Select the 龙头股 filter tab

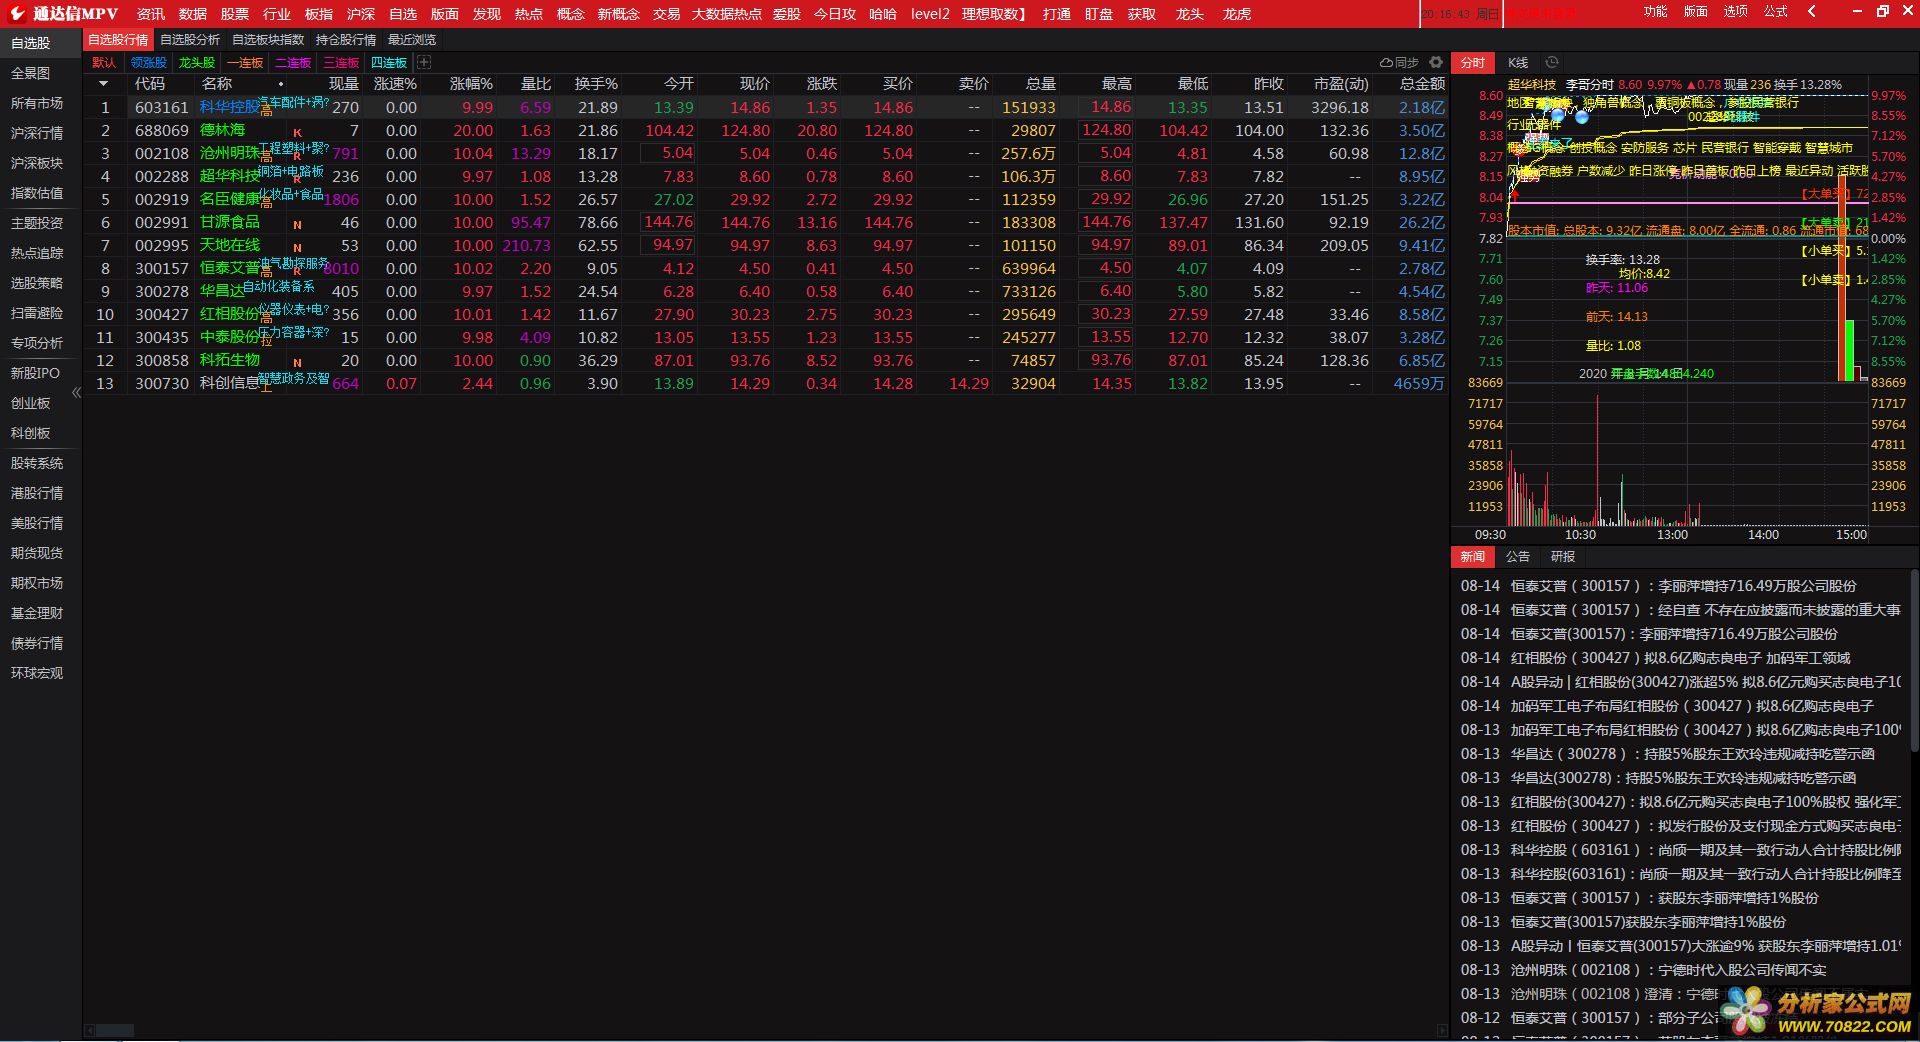pyautogui.click(x=197, y=63)
